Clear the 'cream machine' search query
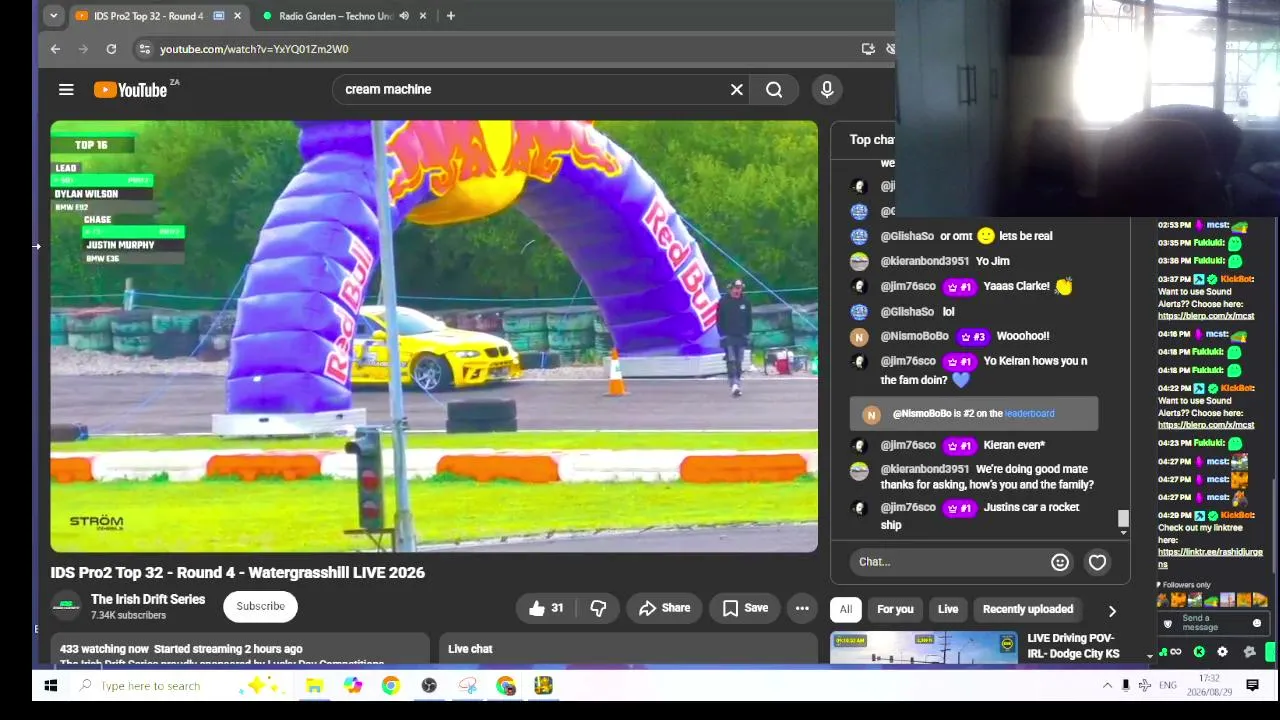The image size is (1280, 720). tap(737, 90)
